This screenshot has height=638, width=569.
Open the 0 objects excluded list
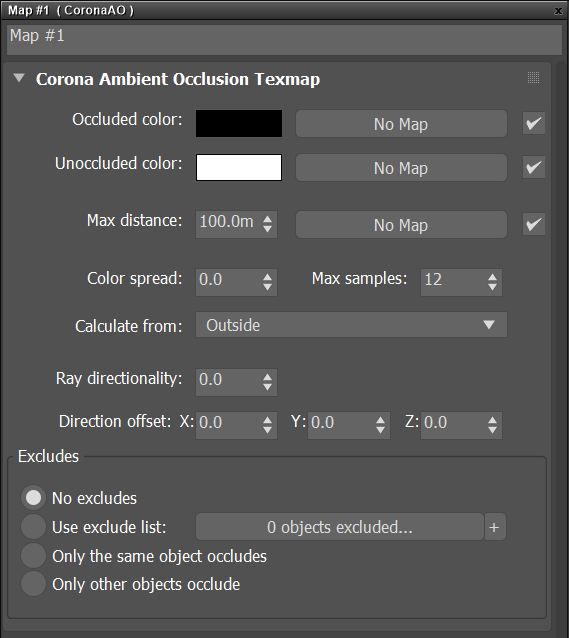339,527
